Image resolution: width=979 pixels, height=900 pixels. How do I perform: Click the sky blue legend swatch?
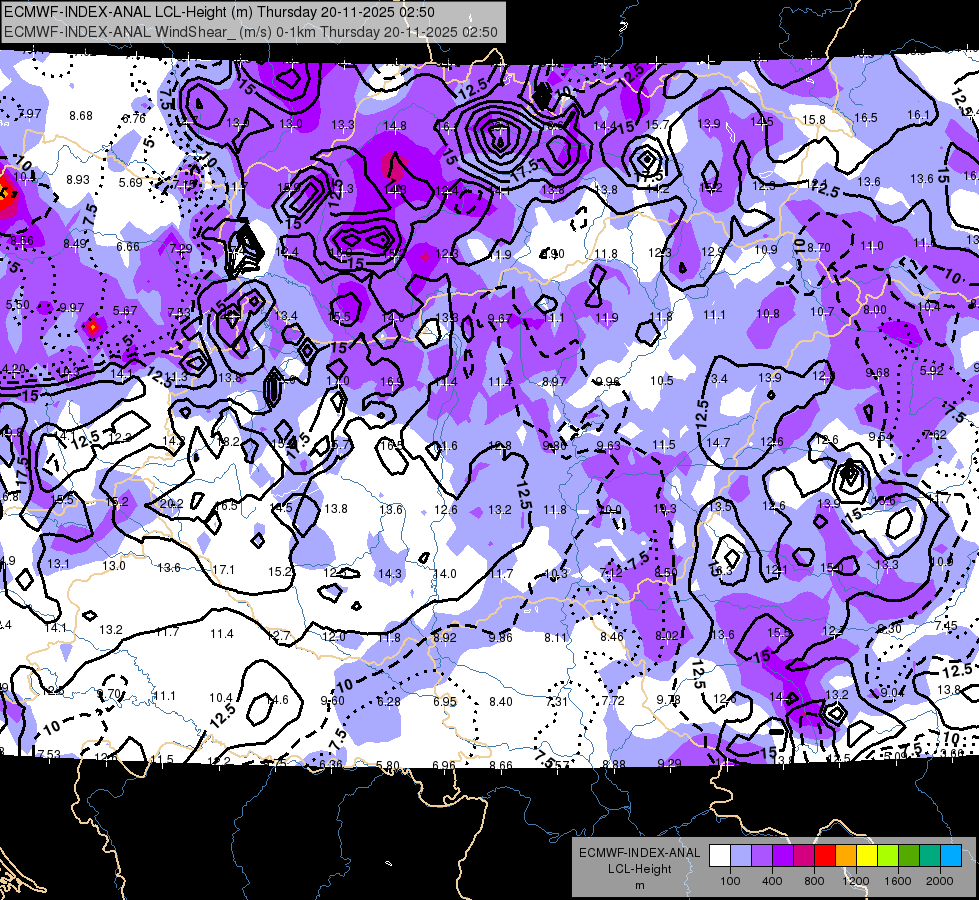[951, 856]
